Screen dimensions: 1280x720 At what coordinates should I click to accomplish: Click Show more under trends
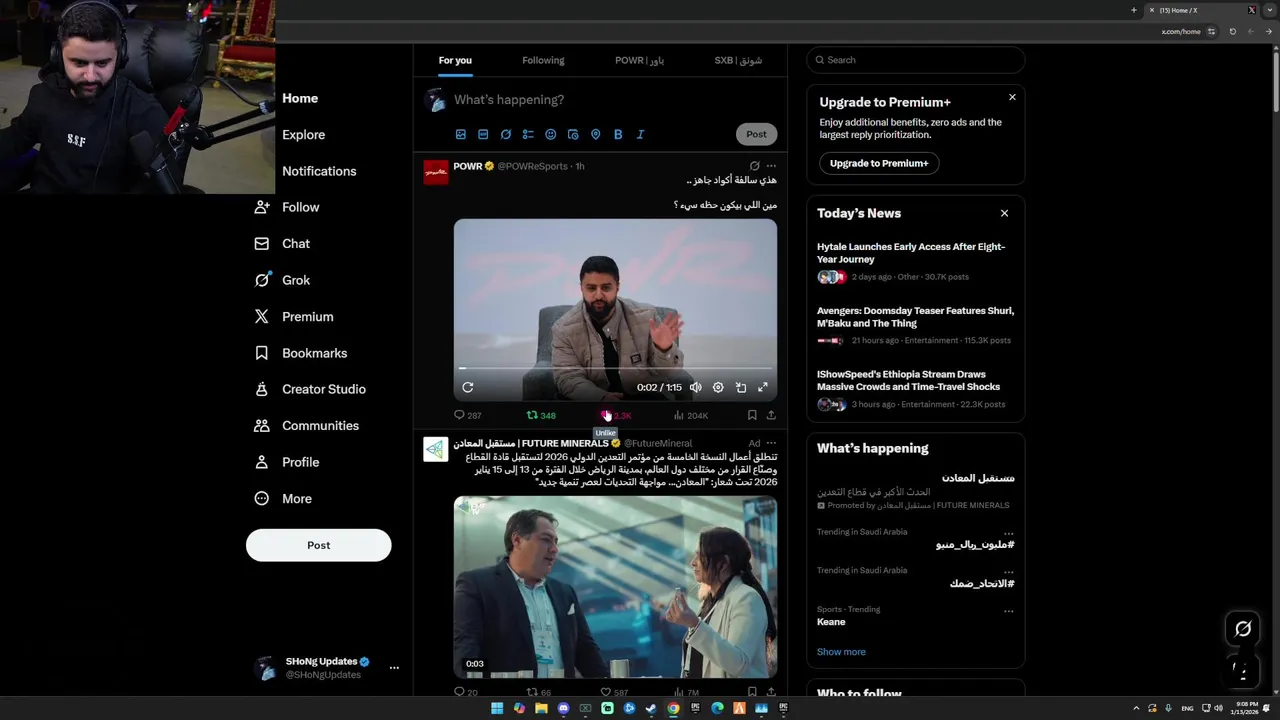[x=841, y=652]
